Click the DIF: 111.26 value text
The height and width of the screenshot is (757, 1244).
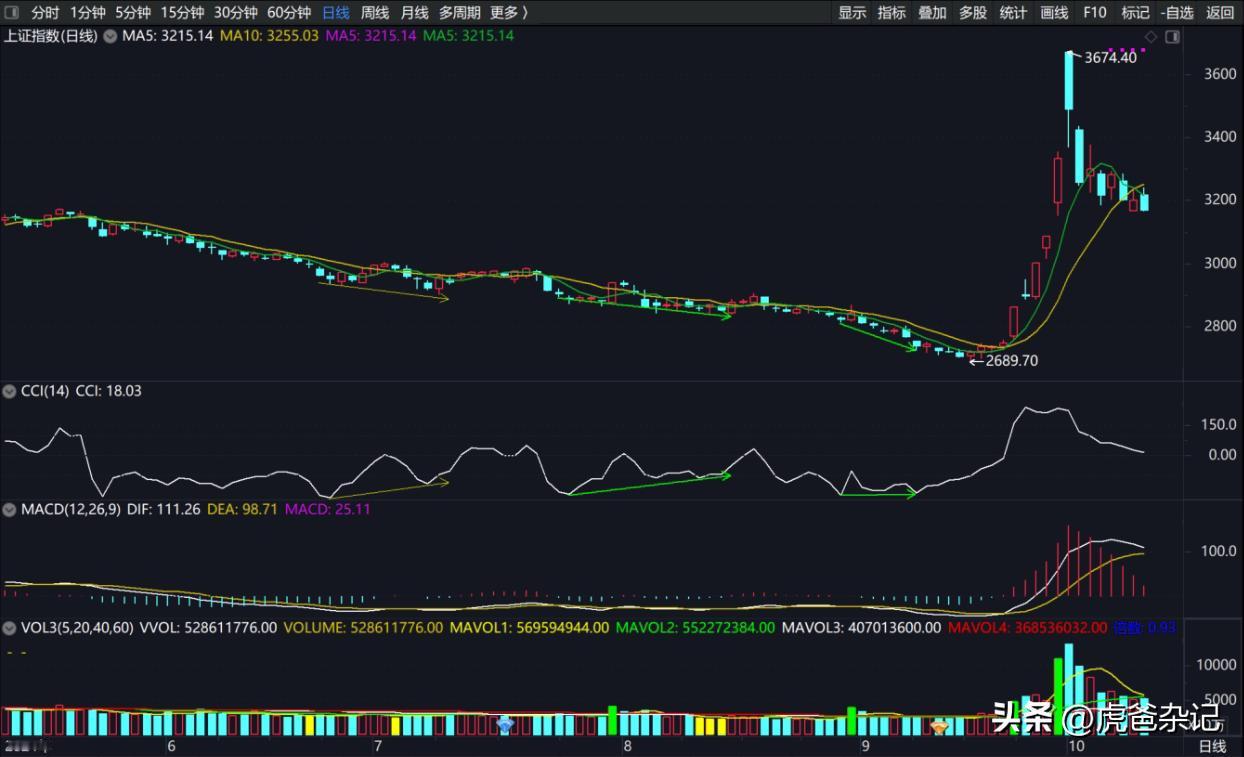tap(162, 509)
